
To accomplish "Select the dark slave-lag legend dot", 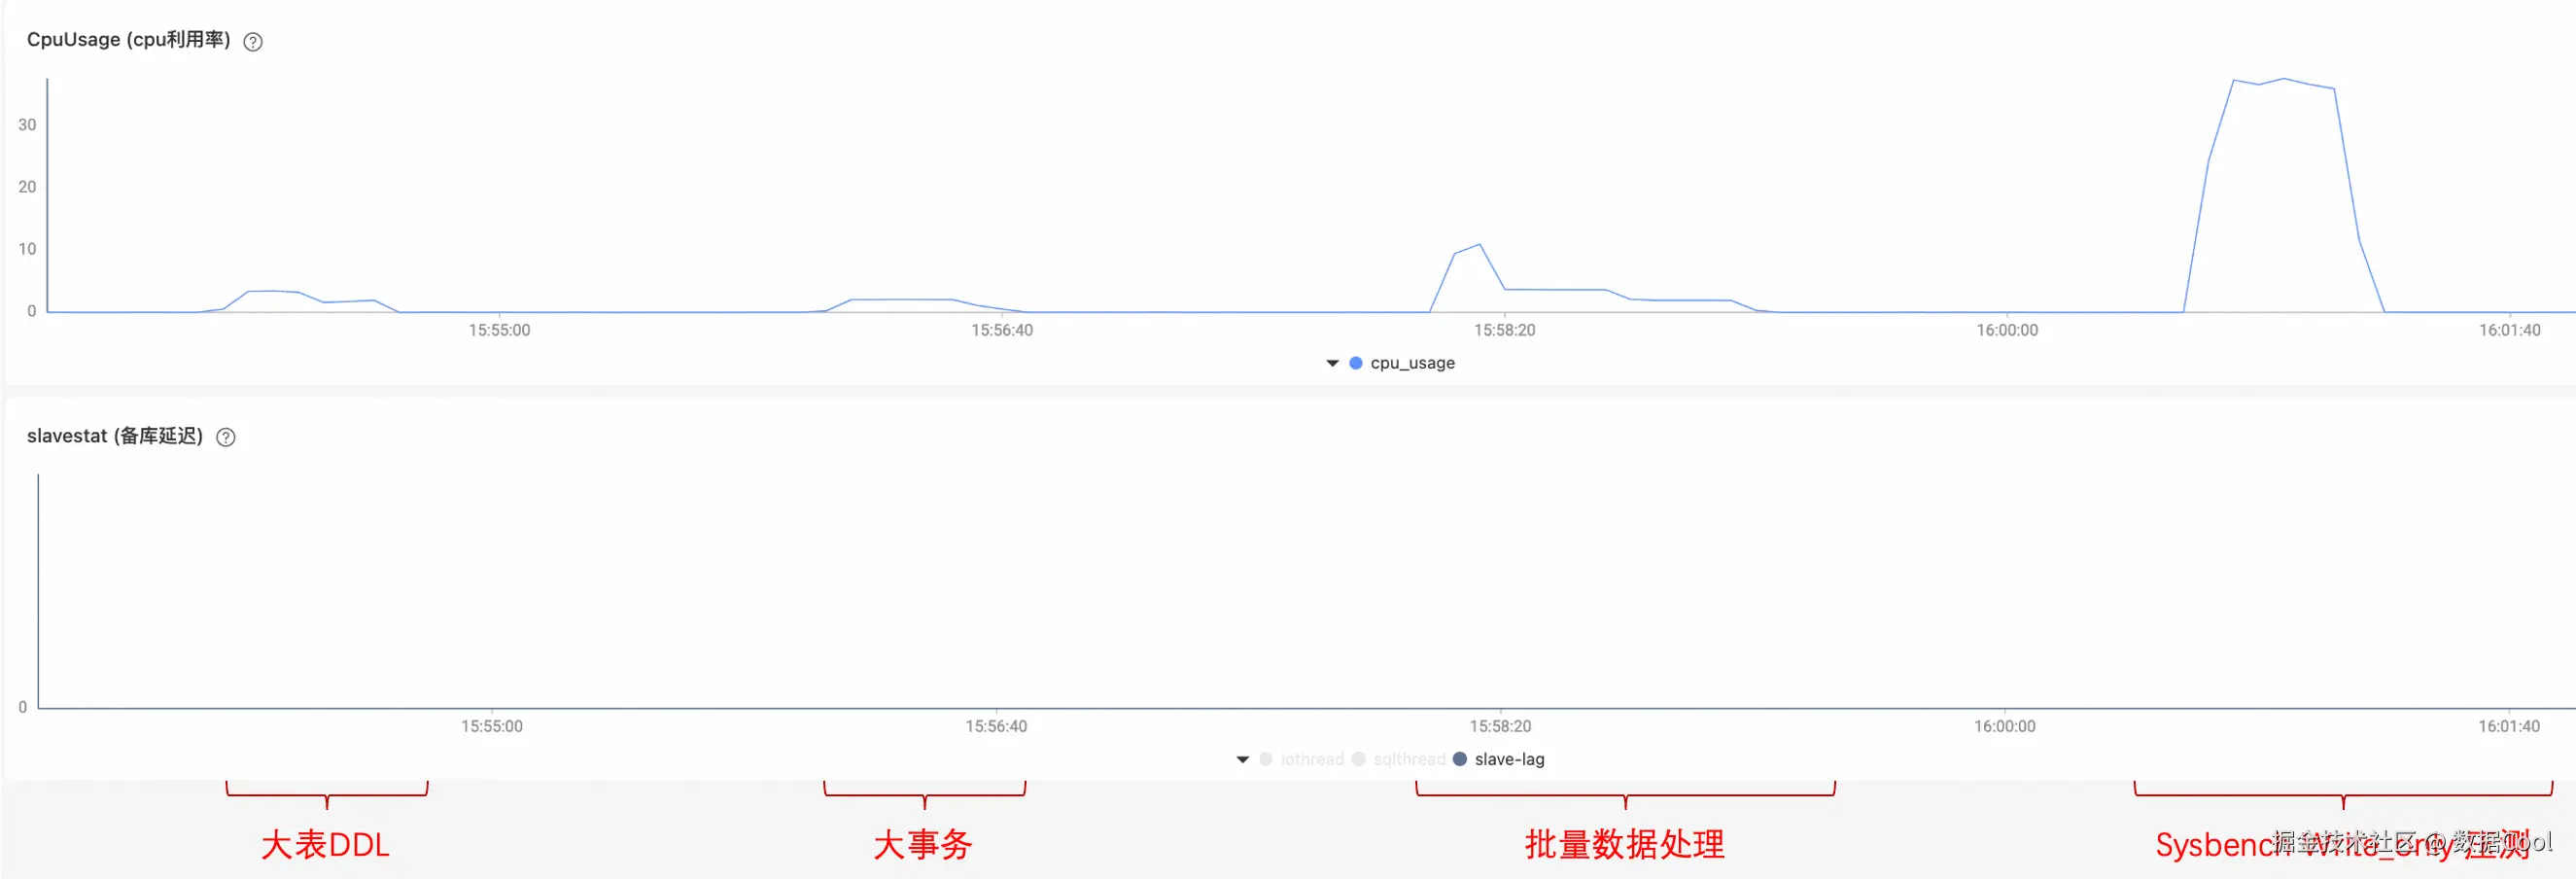I will coord(1460,759).
